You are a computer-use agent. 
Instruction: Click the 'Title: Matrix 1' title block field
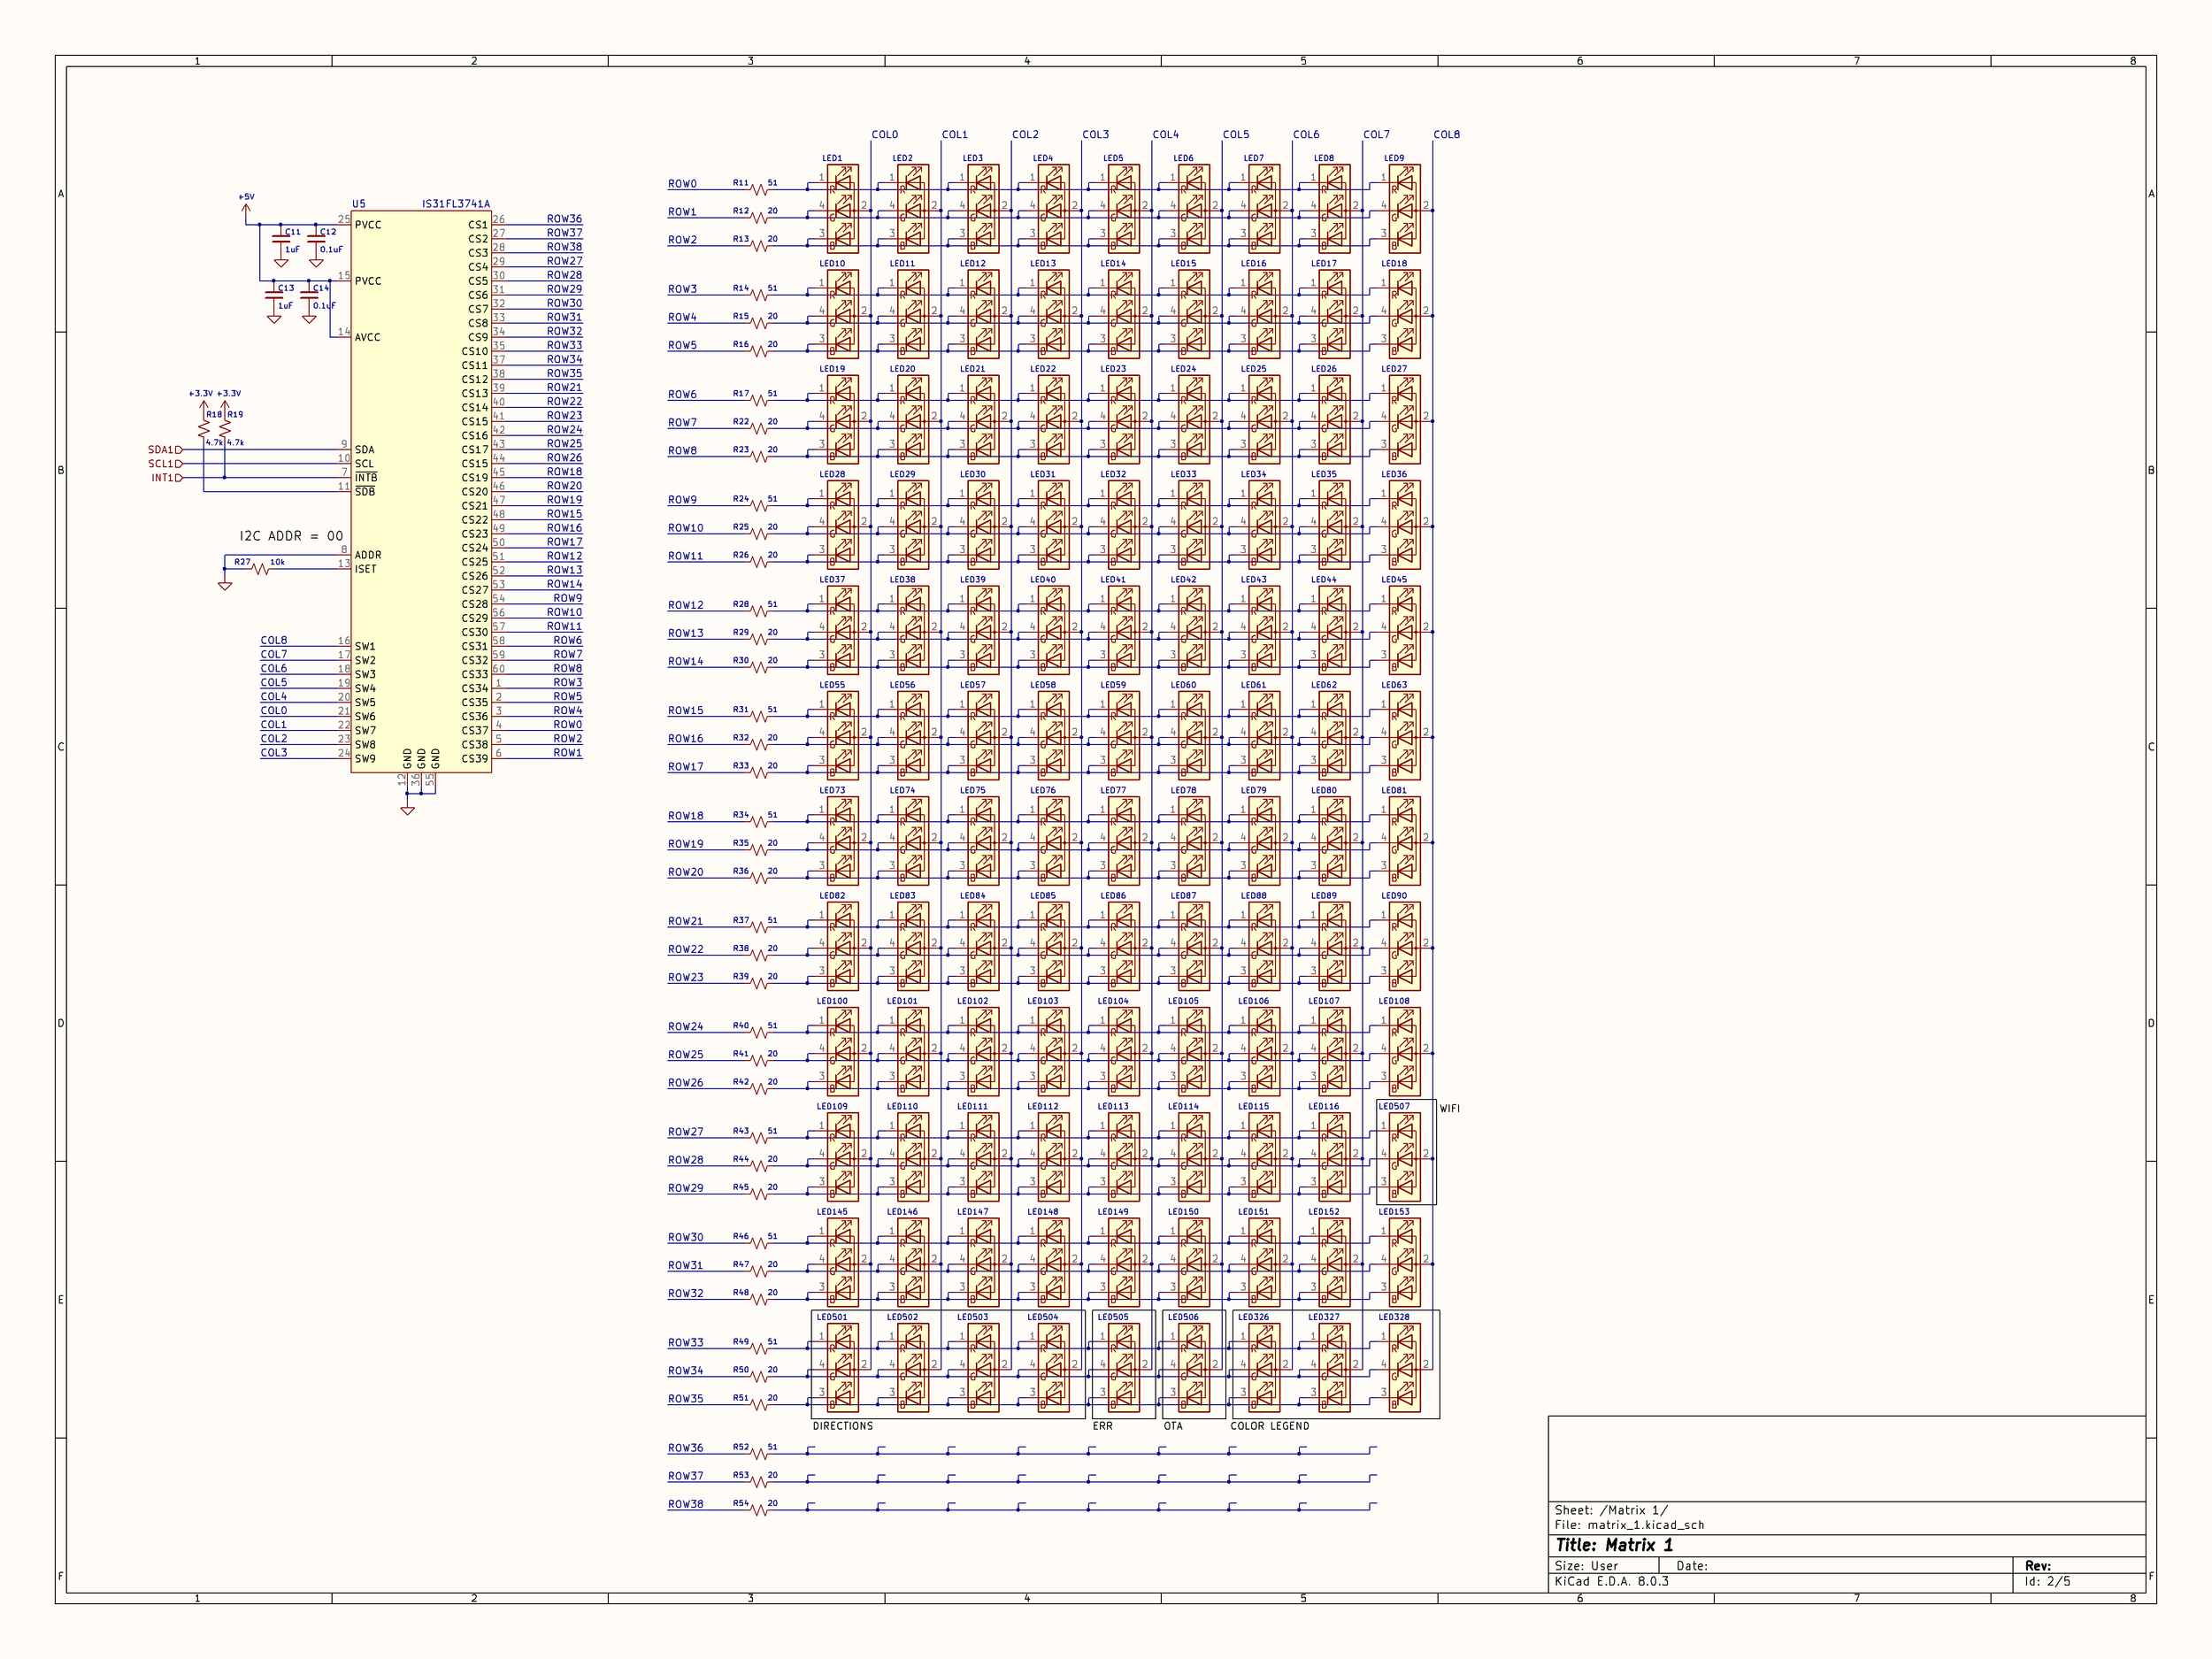(x=1614, y=1545)
